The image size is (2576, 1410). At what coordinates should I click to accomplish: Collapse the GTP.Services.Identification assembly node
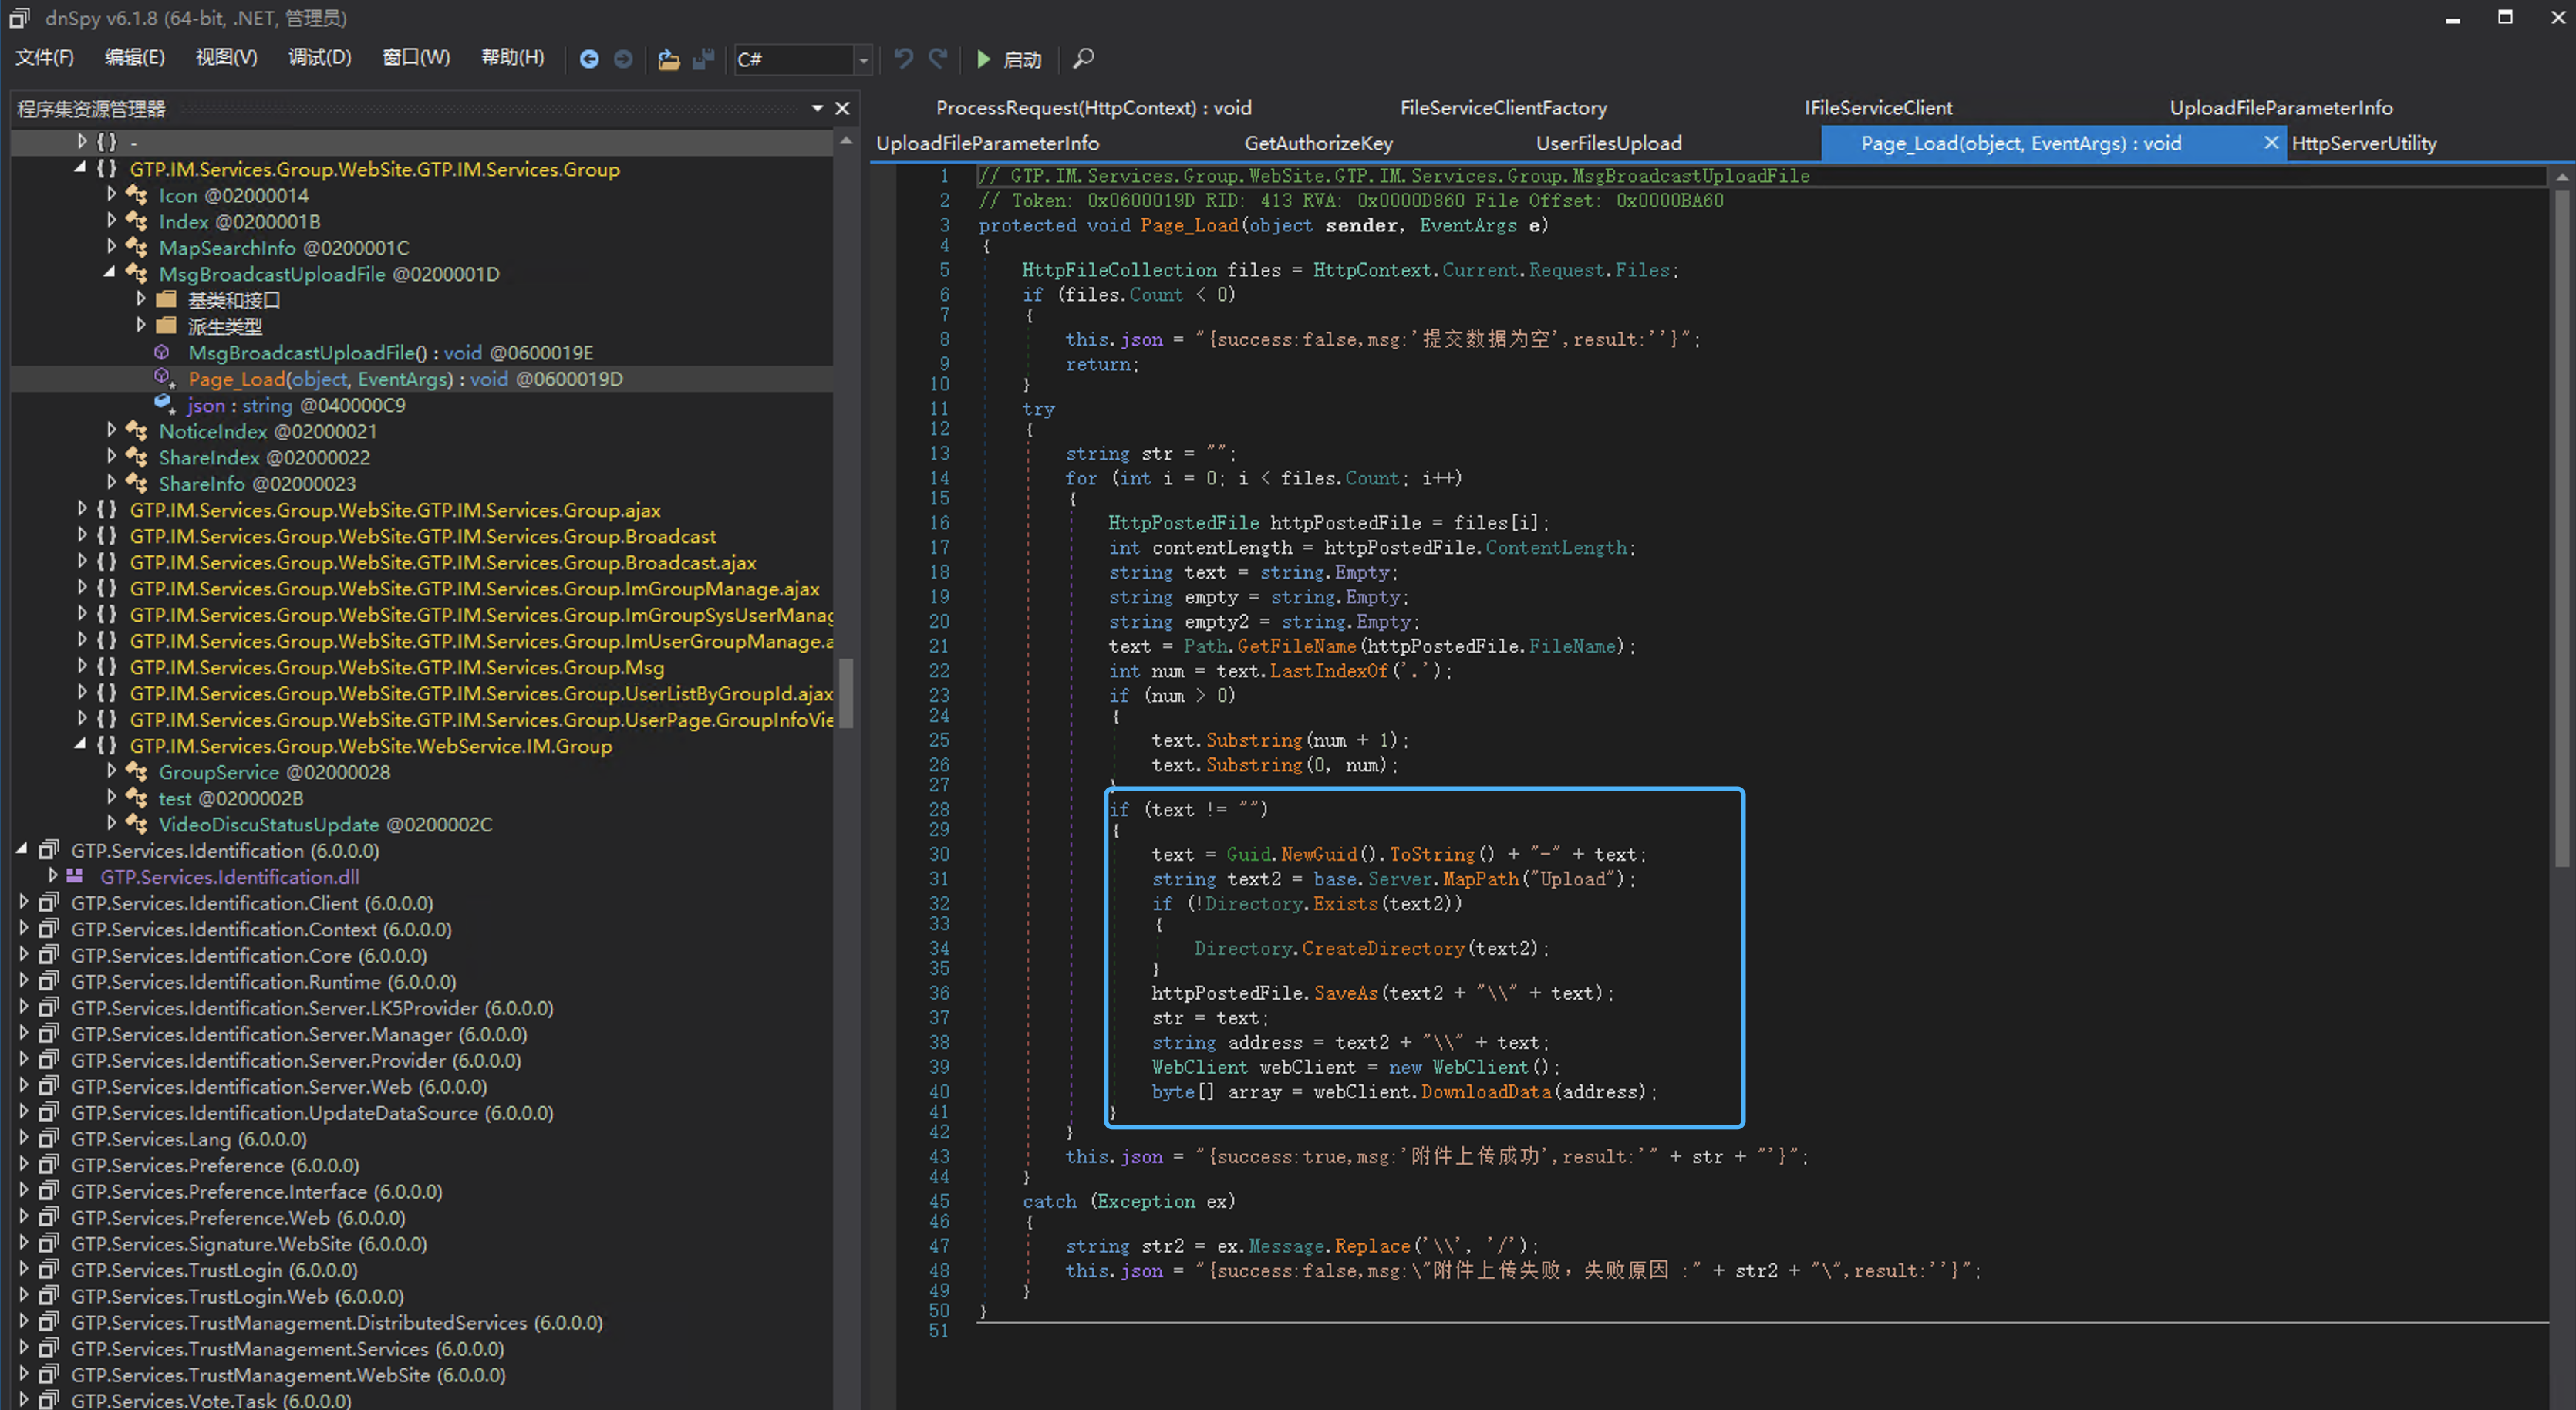(22, 850)
